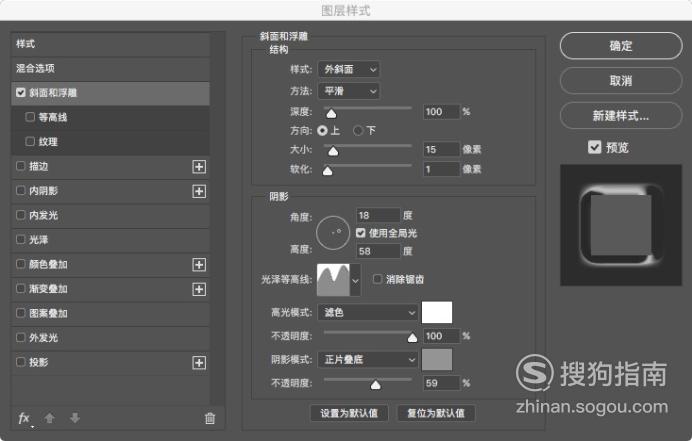Add another 投影 effect with its plus icon

point(199,363)
